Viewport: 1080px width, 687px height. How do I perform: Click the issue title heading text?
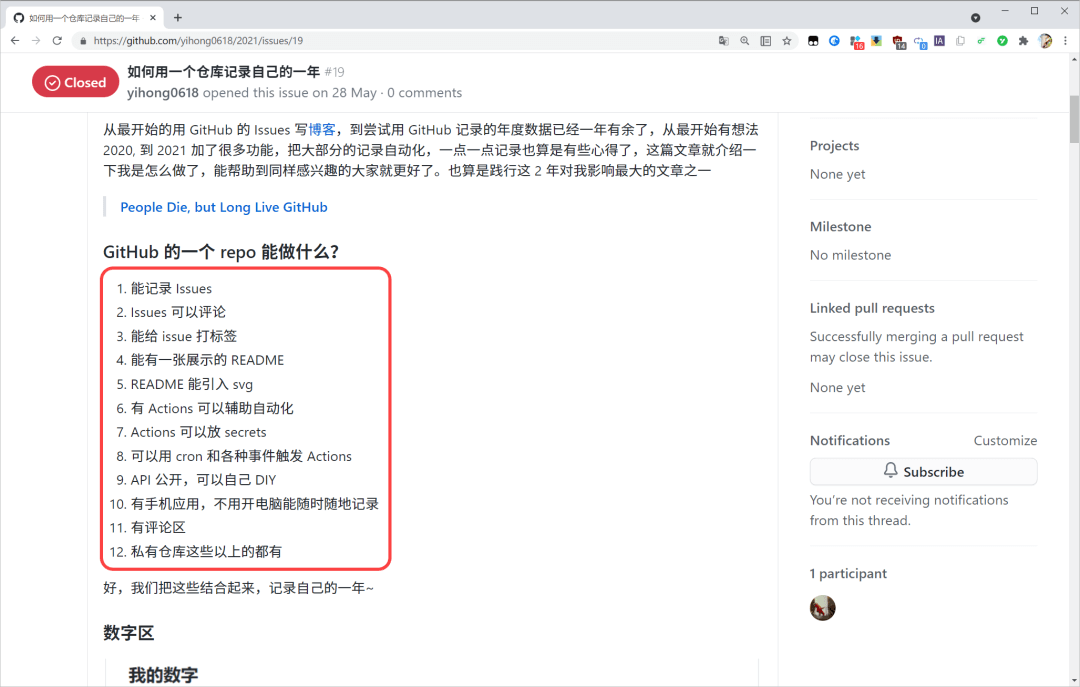click(x=223, y=72)
